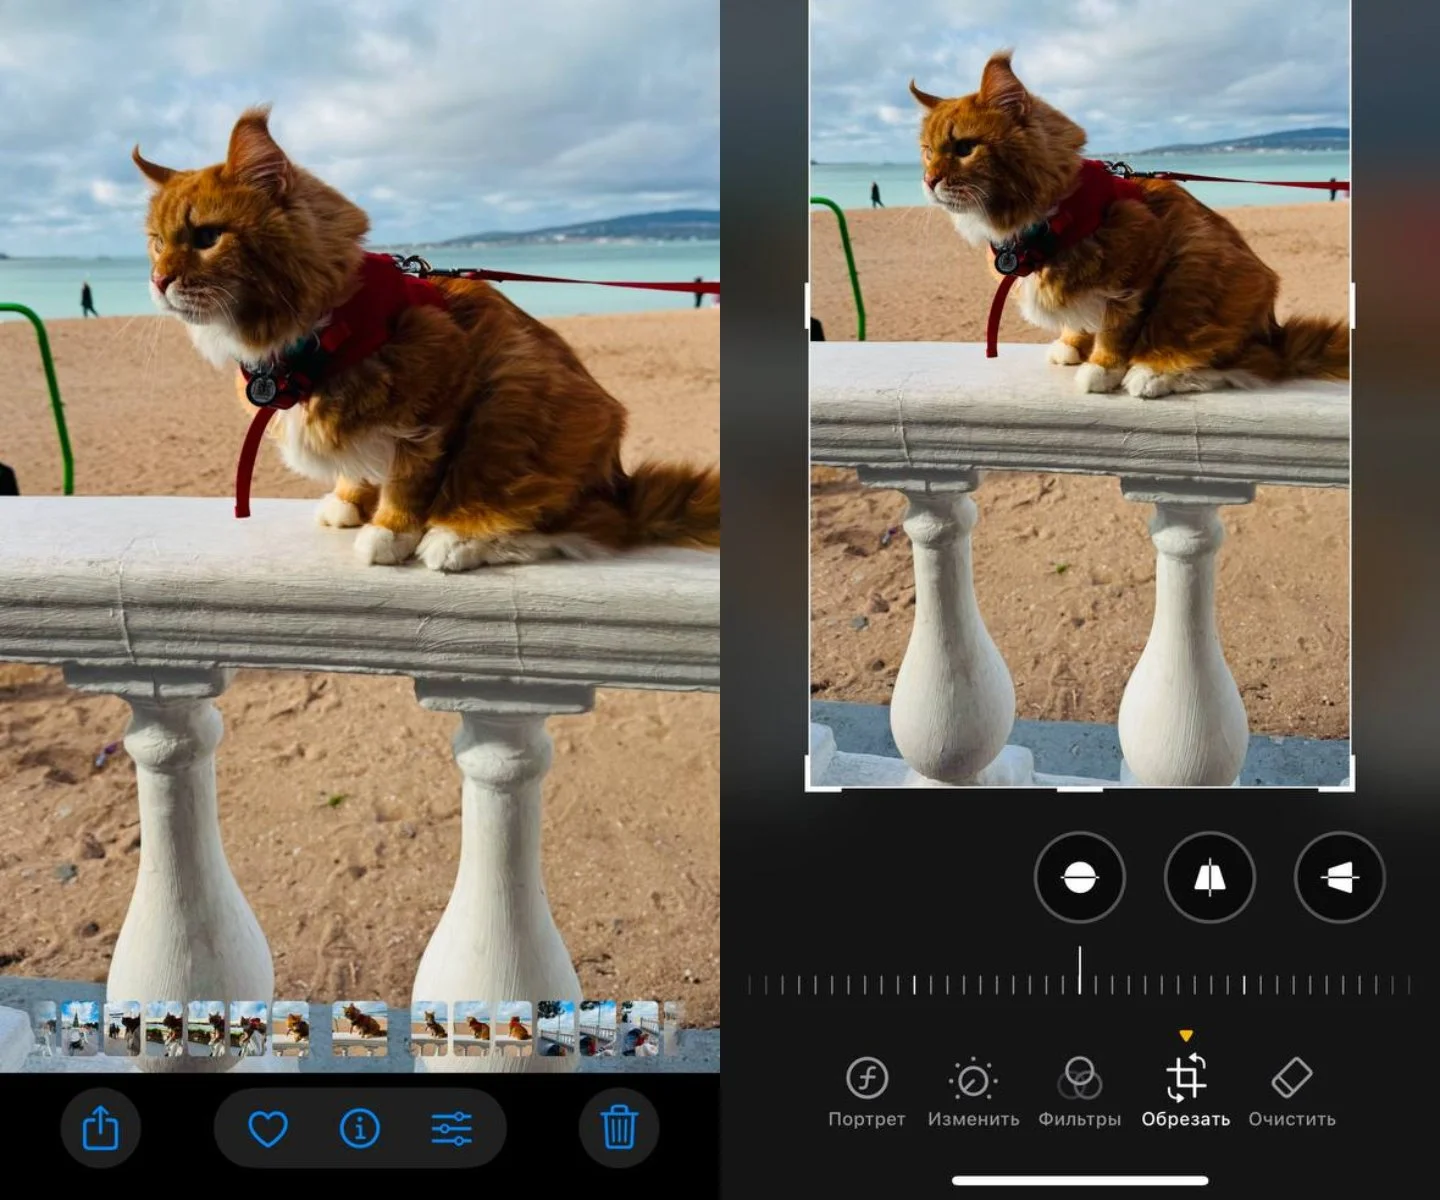Select the vertical perspective tool
Screen dimensions: 1440x1200
(1210, 878)
